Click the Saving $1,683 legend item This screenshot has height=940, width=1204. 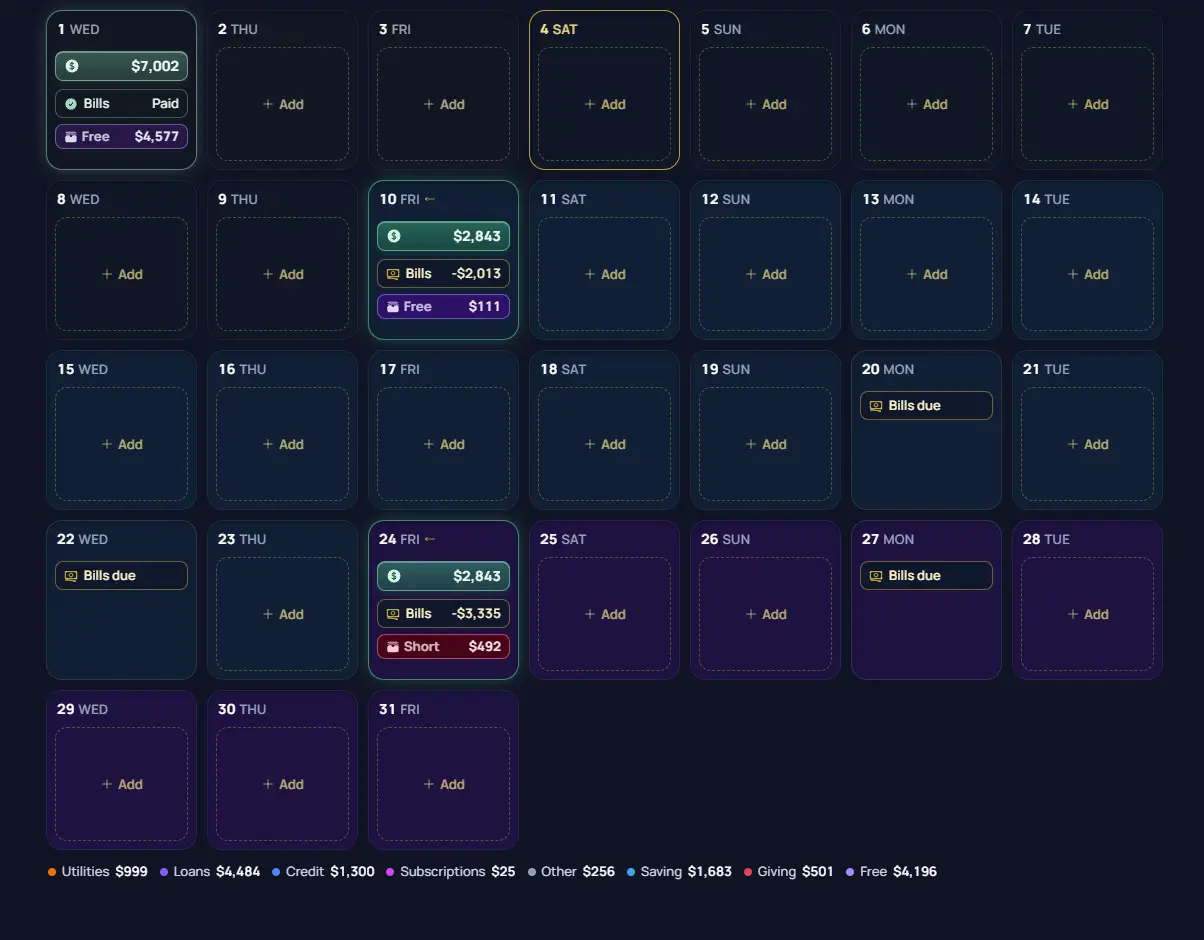click(679, 872)
